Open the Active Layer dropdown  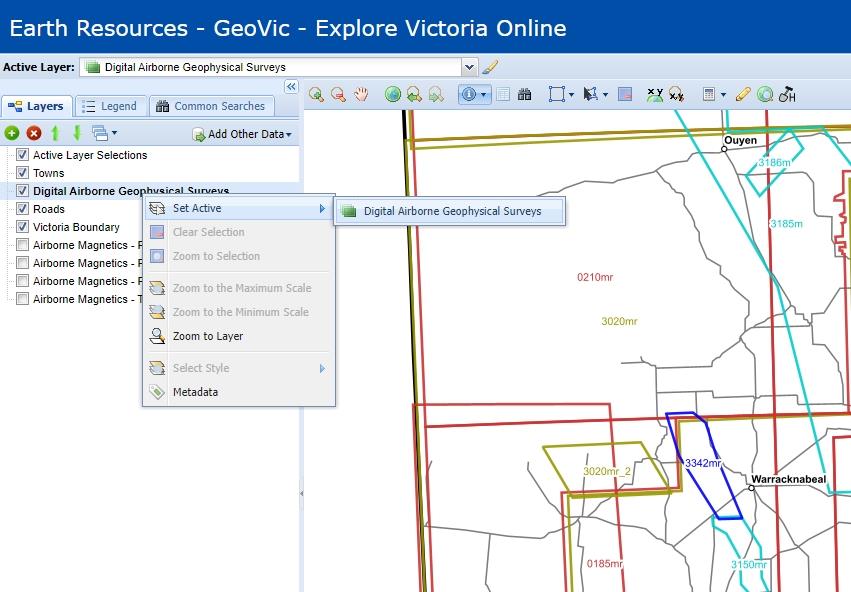[469, 67]
